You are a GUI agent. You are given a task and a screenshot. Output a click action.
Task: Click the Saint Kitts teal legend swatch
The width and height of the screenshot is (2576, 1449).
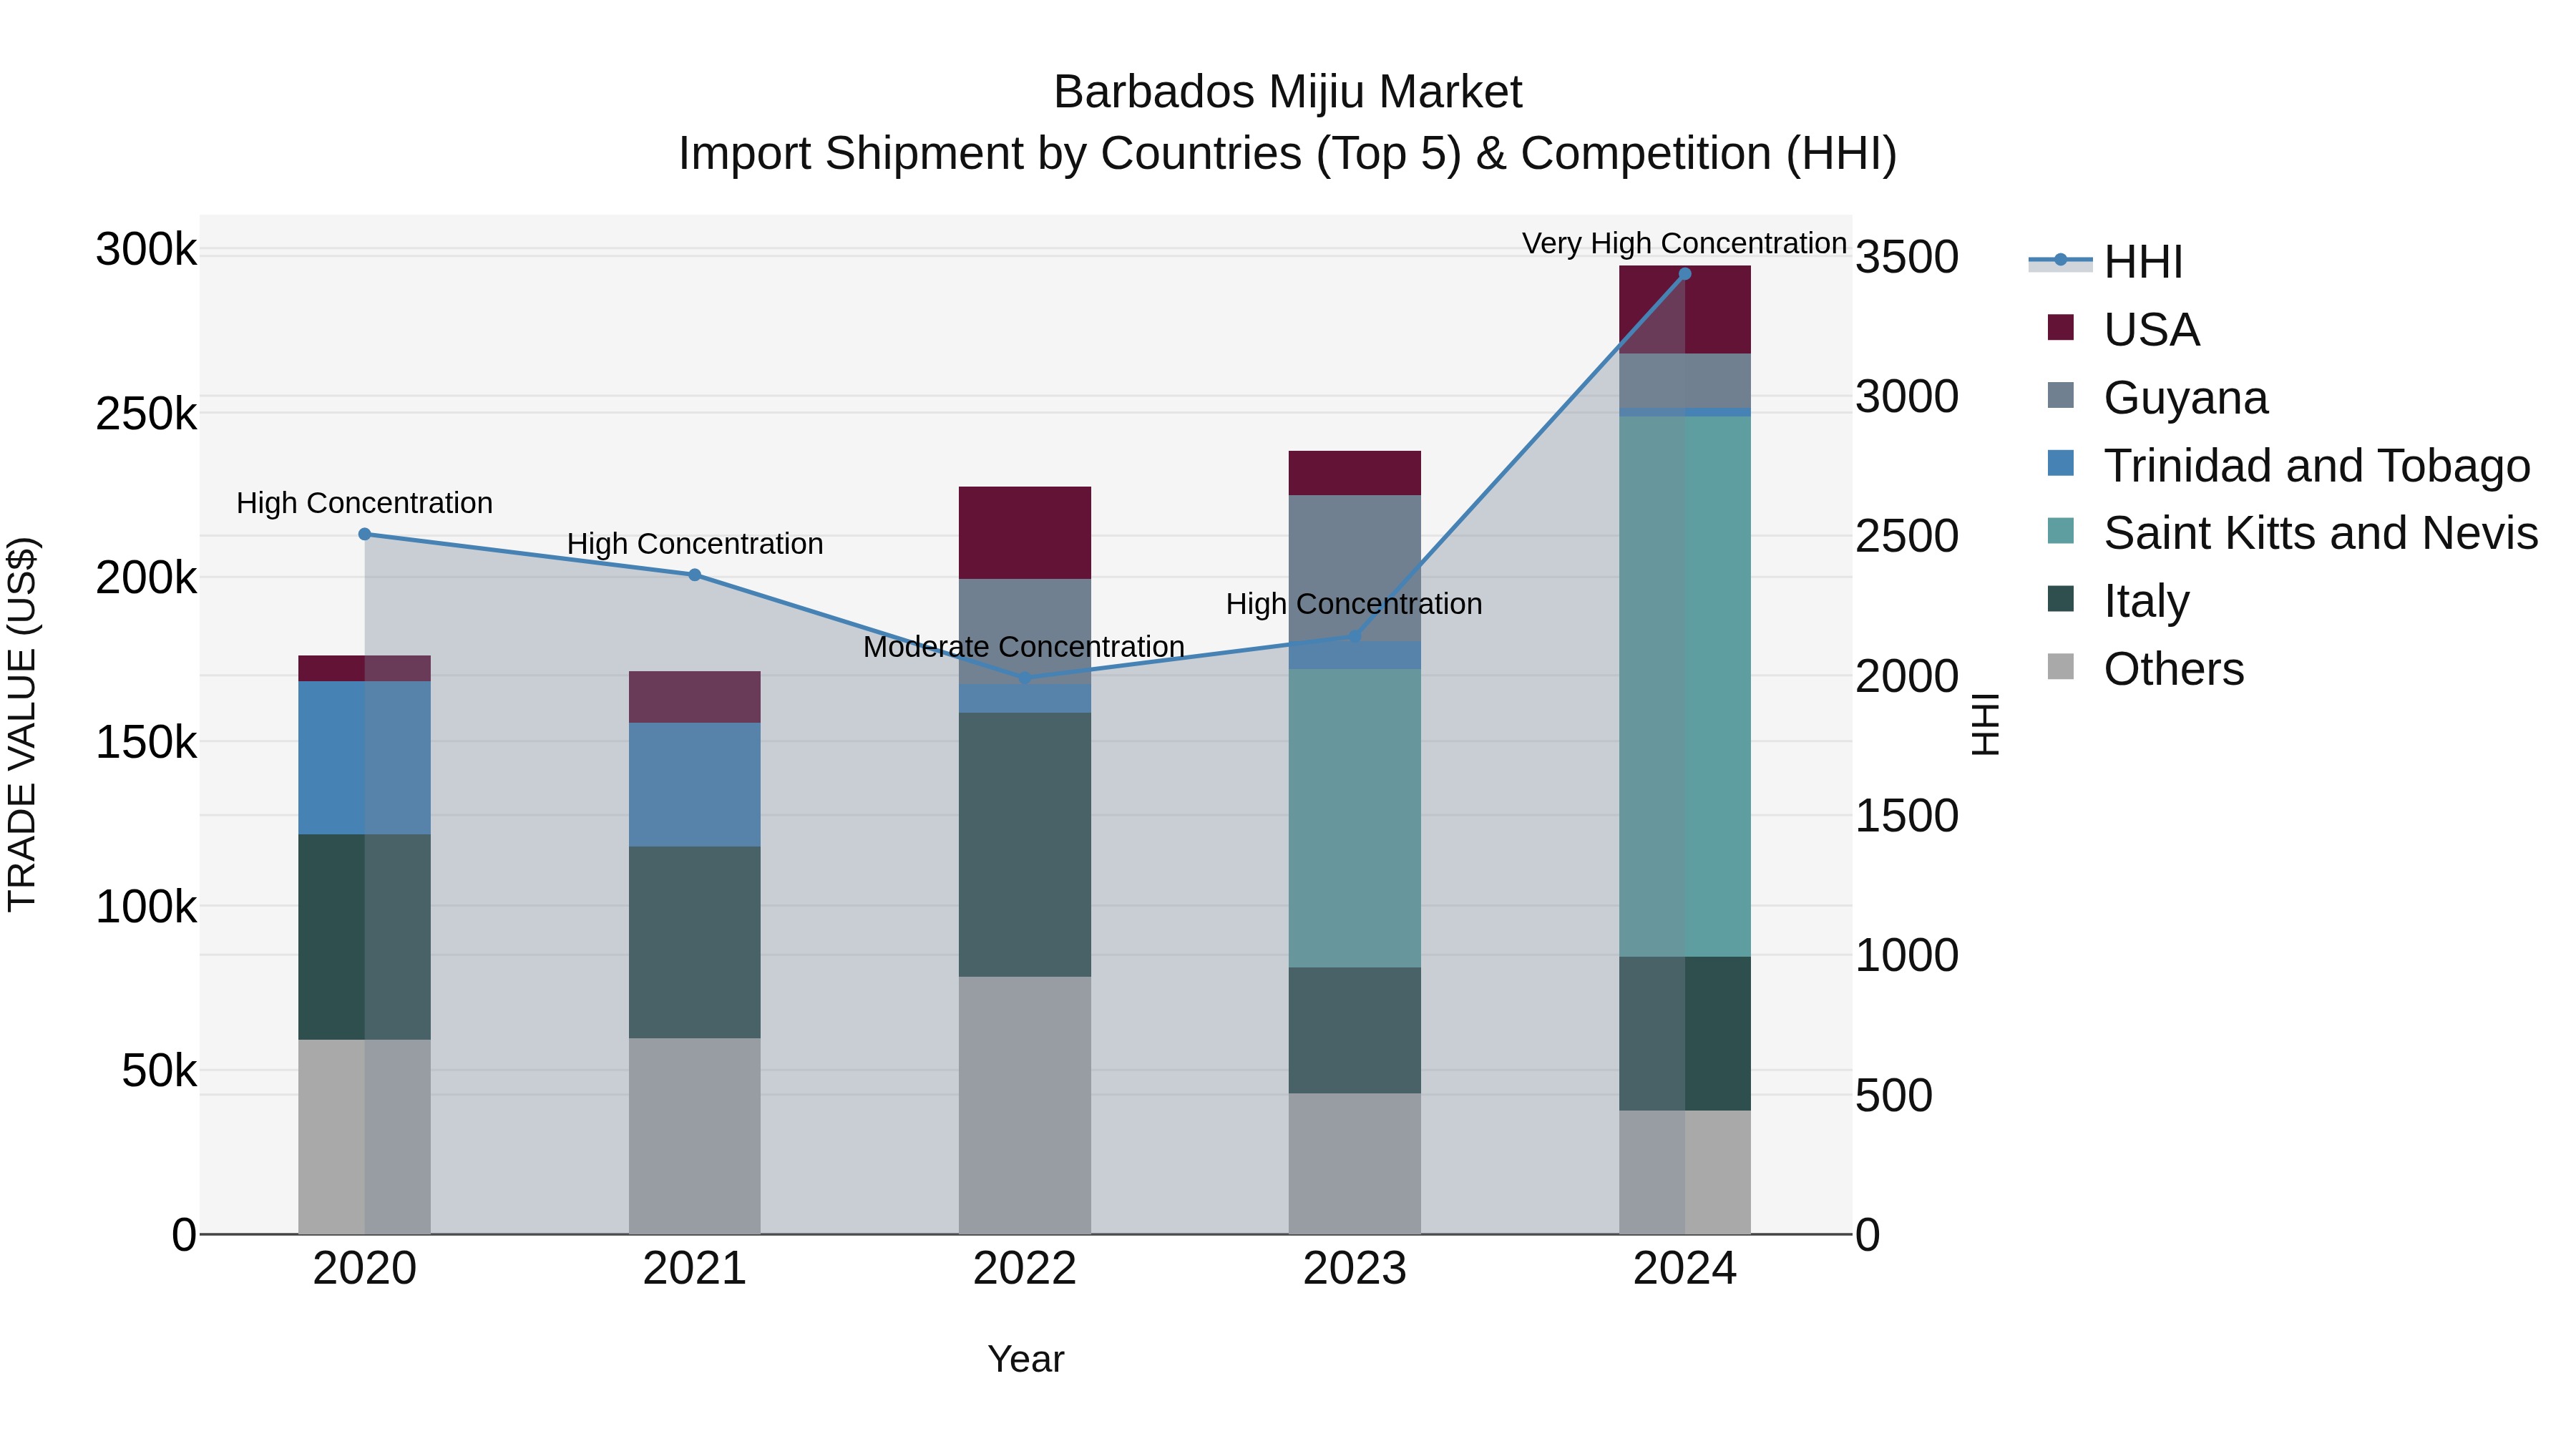pos(2061,531)
